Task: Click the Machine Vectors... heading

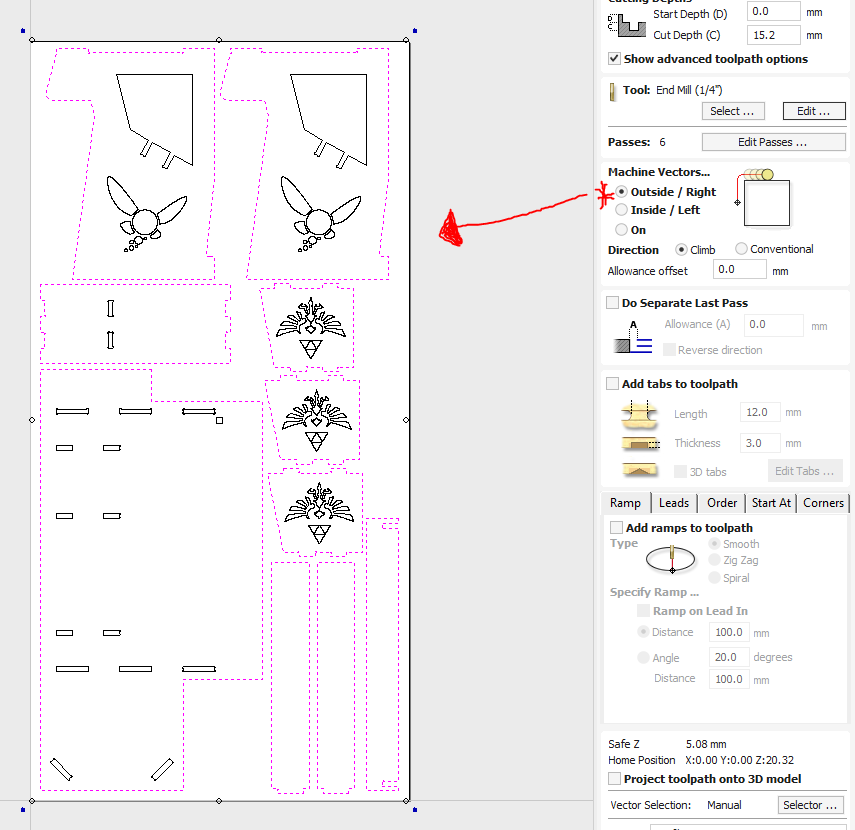Action: tap(659, 172)
